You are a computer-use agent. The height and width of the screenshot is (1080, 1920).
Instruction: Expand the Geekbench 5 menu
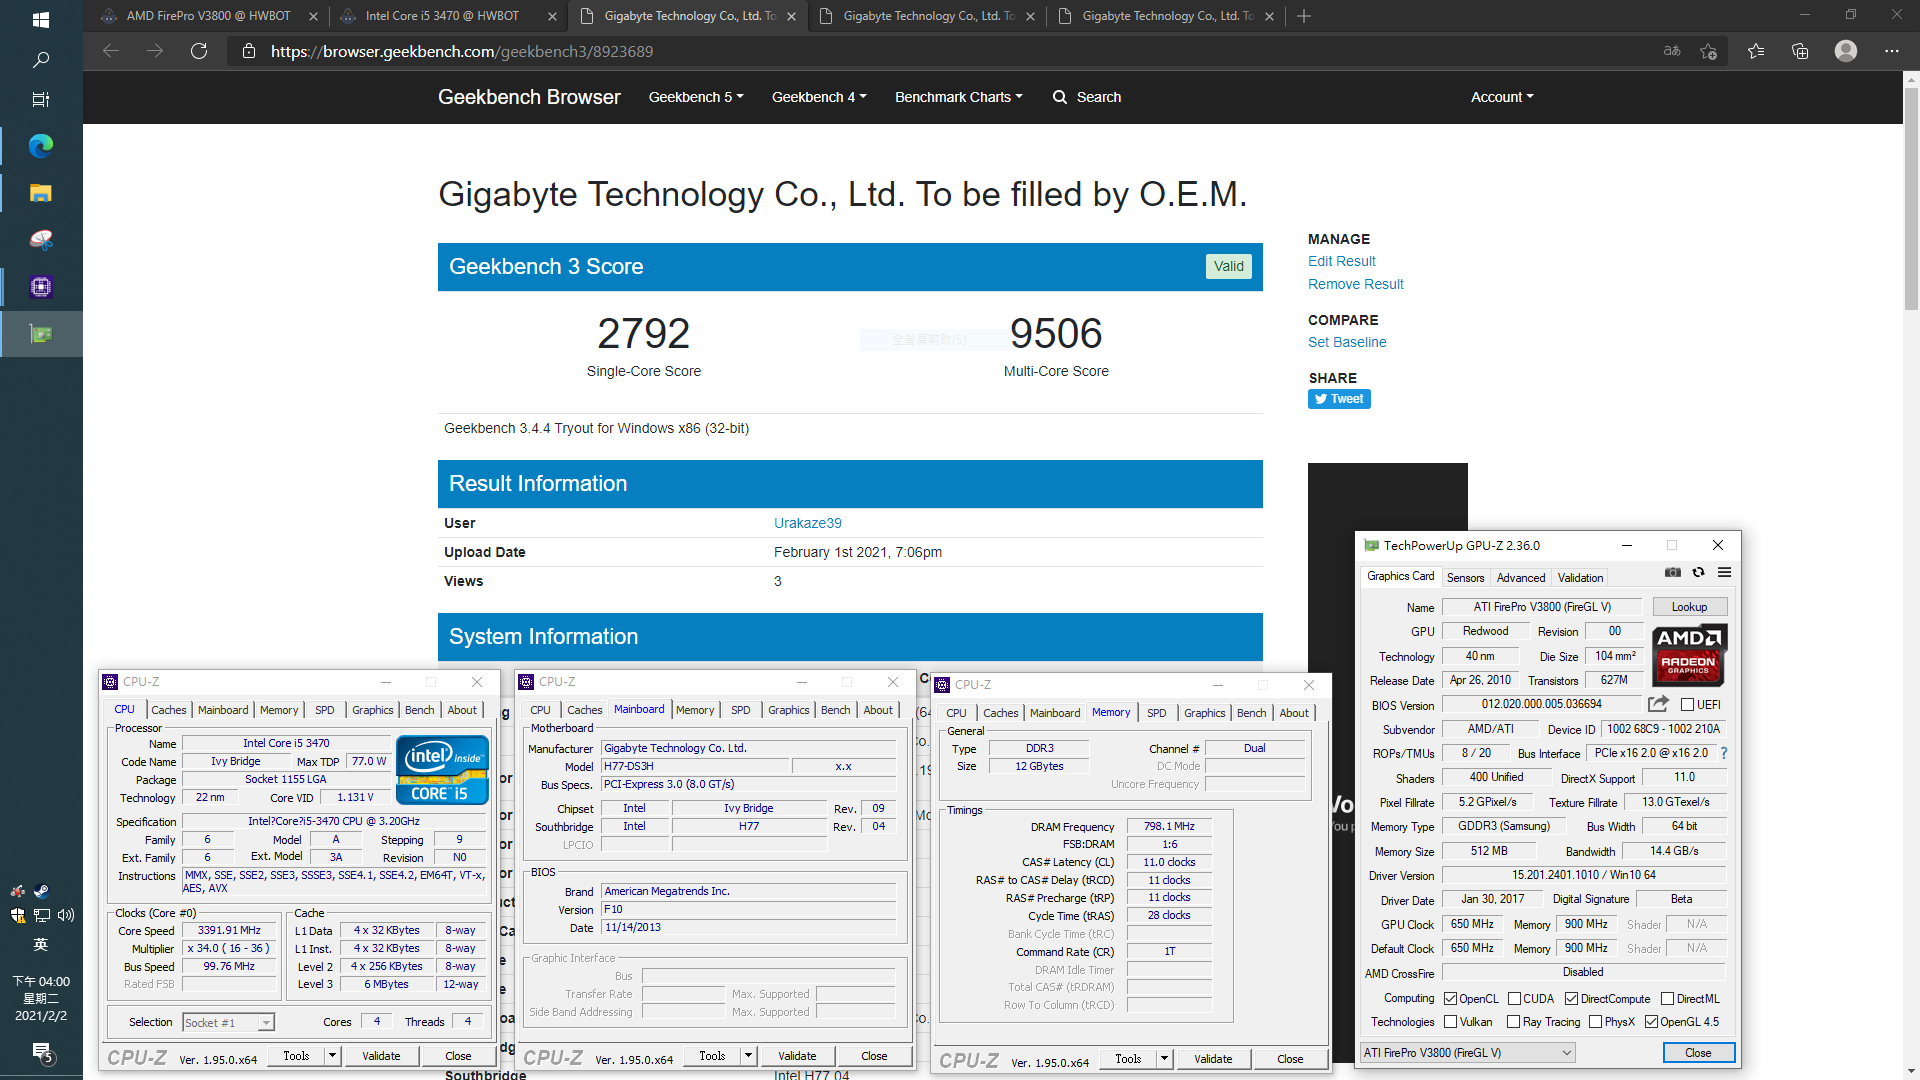coord(696,97)
